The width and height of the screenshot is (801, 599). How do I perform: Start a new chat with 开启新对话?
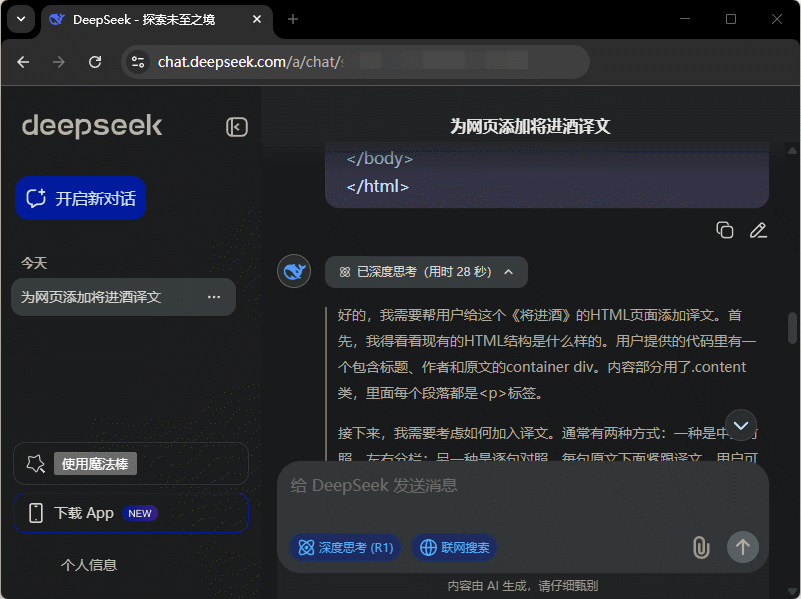pyautogui.click(x=81, y=198)
